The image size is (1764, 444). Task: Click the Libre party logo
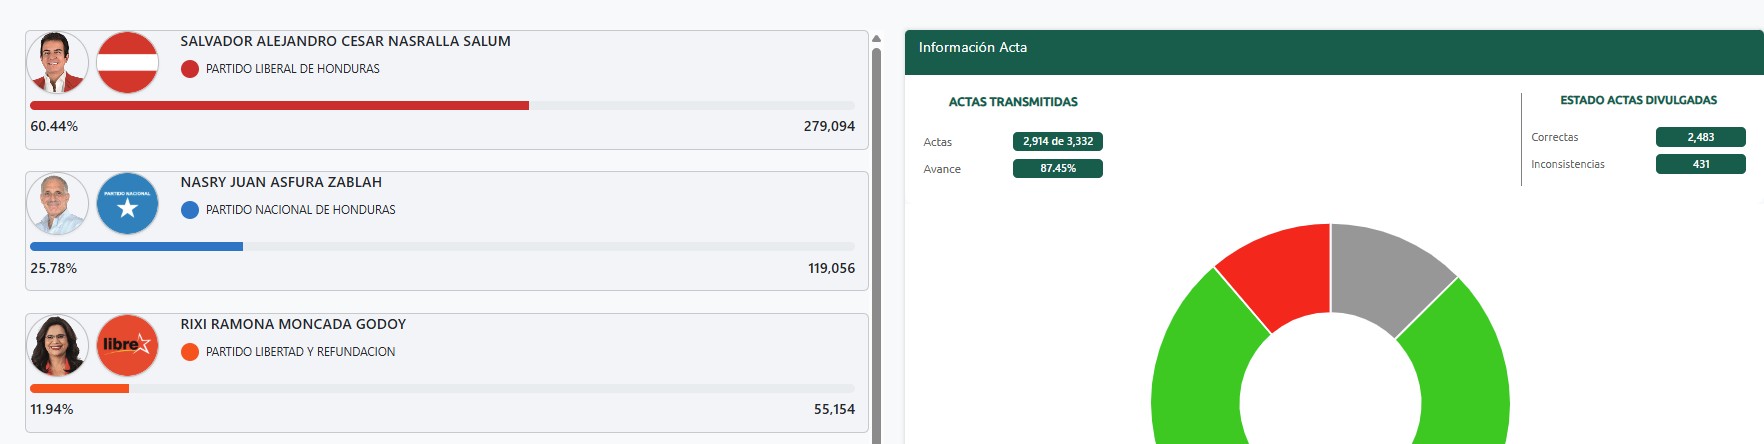click(x=127, y=345)
